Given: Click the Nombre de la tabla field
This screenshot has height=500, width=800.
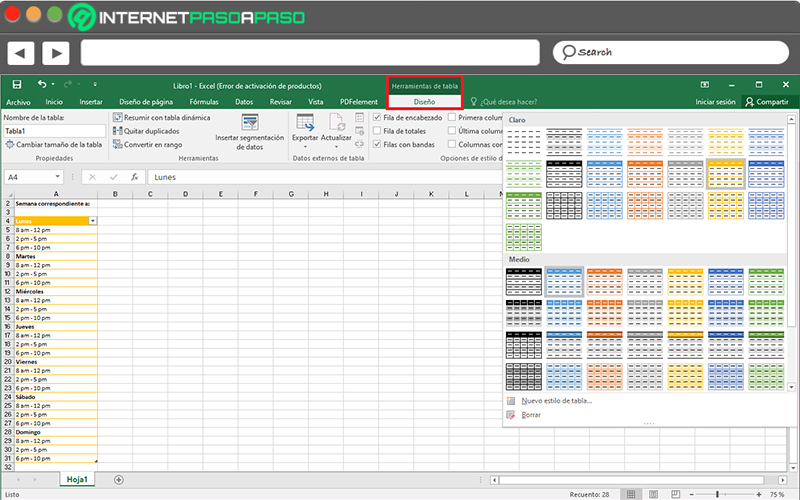Looking at the screenshot, I should [x=55, y=131].
